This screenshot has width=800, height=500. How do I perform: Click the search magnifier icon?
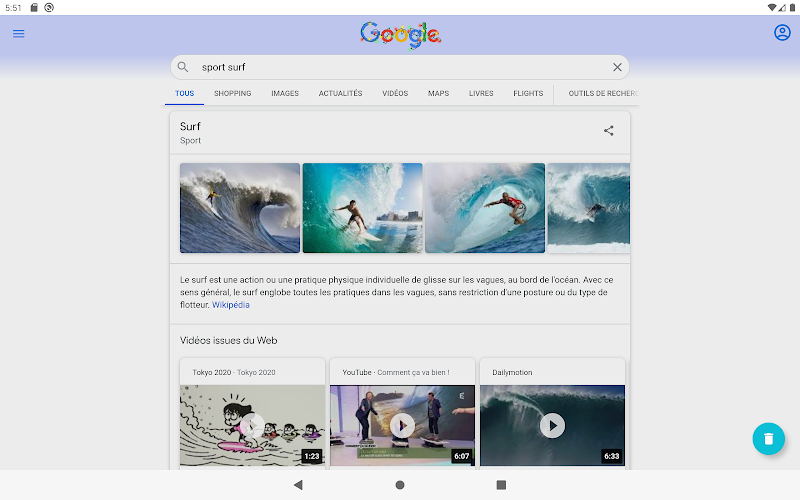pyautogui.click(x=183, y=67)
